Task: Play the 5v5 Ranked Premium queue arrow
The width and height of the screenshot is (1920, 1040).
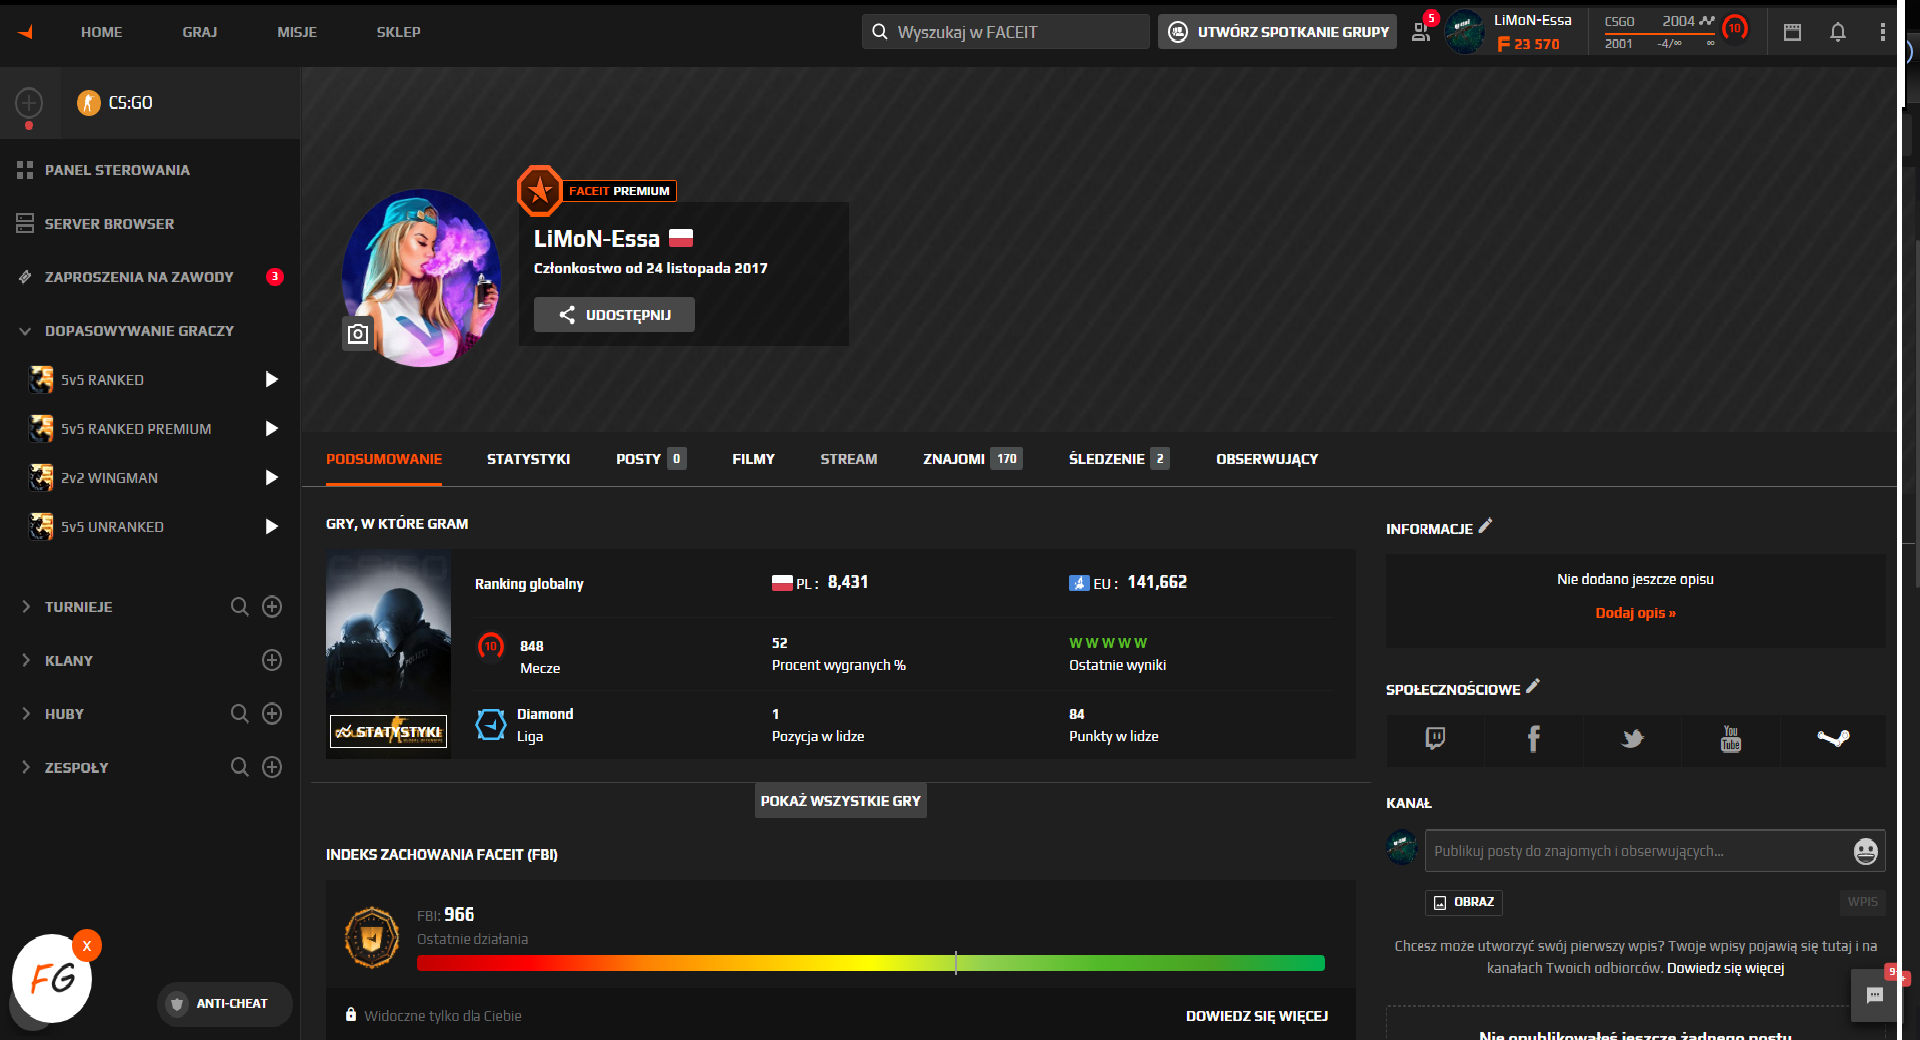Action: coord(271,429)
